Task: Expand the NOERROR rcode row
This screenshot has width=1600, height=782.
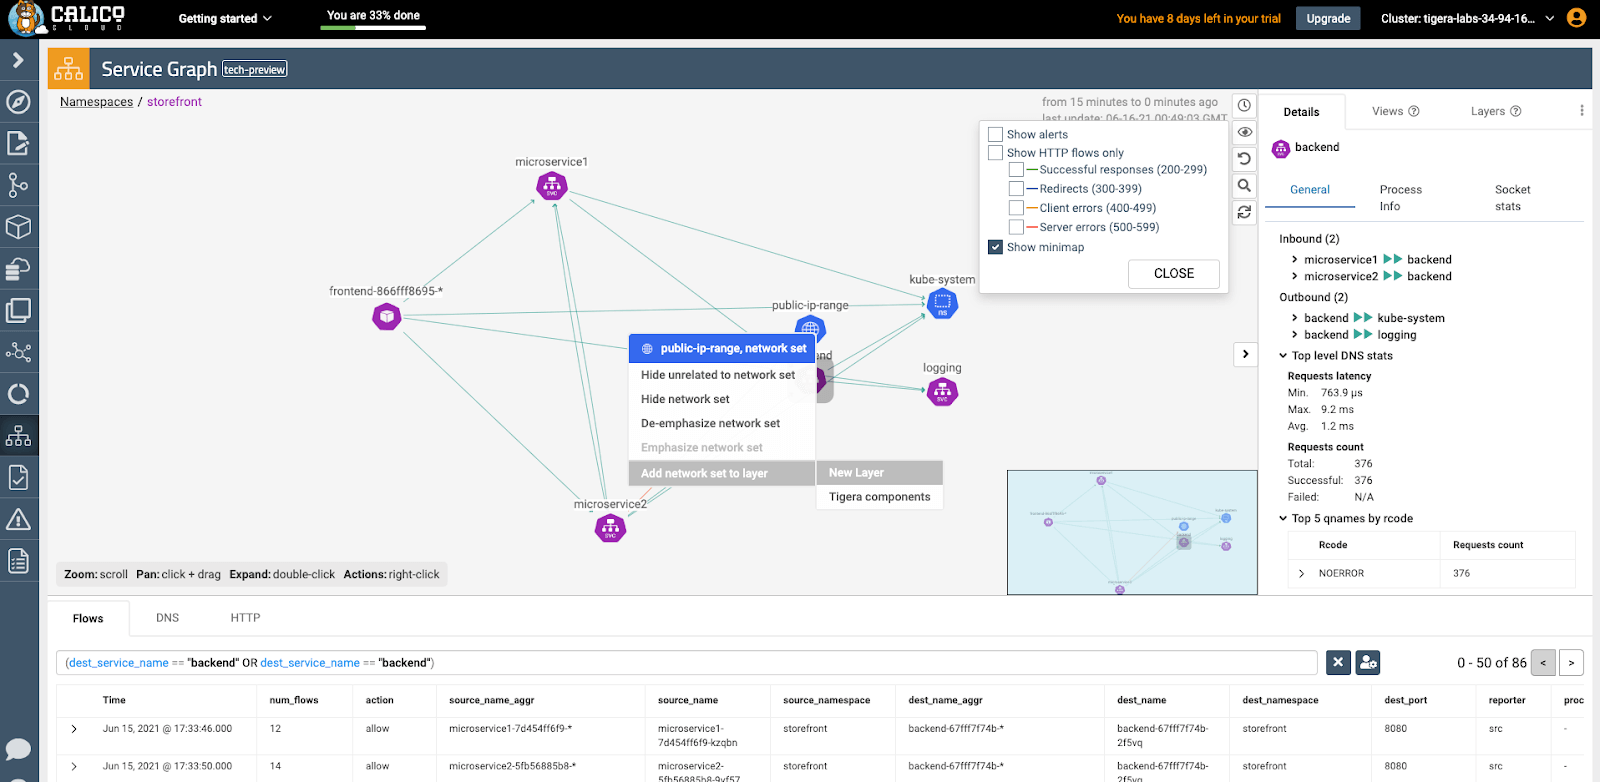Action: click(x=1301, y=574)
